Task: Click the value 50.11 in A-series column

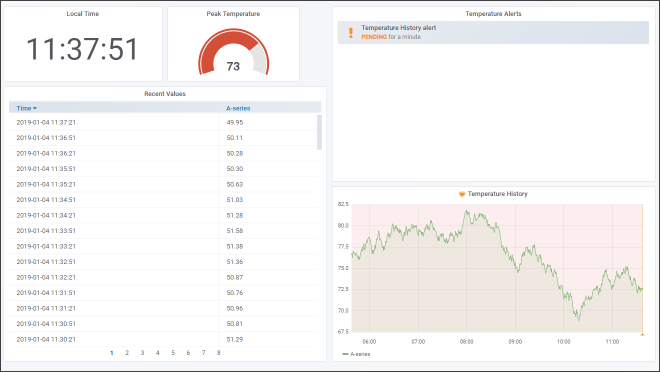Action: point(235,138)
